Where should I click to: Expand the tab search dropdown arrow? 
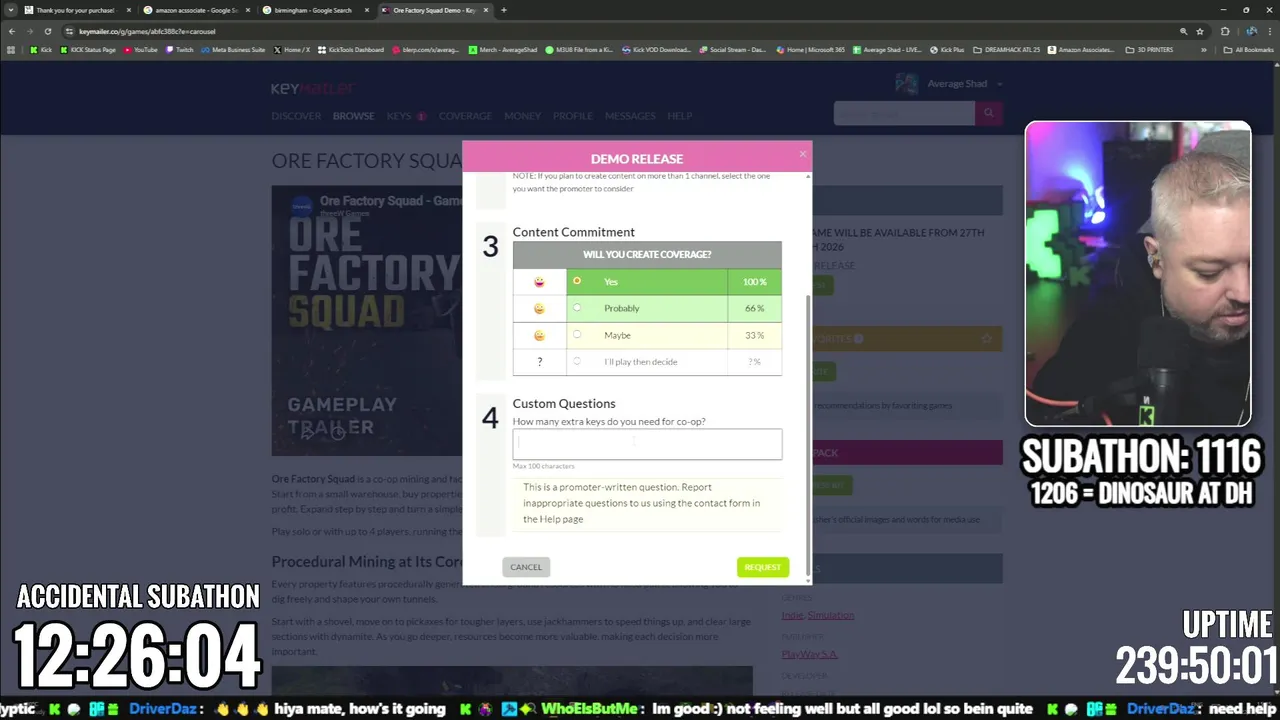(10, 10)
